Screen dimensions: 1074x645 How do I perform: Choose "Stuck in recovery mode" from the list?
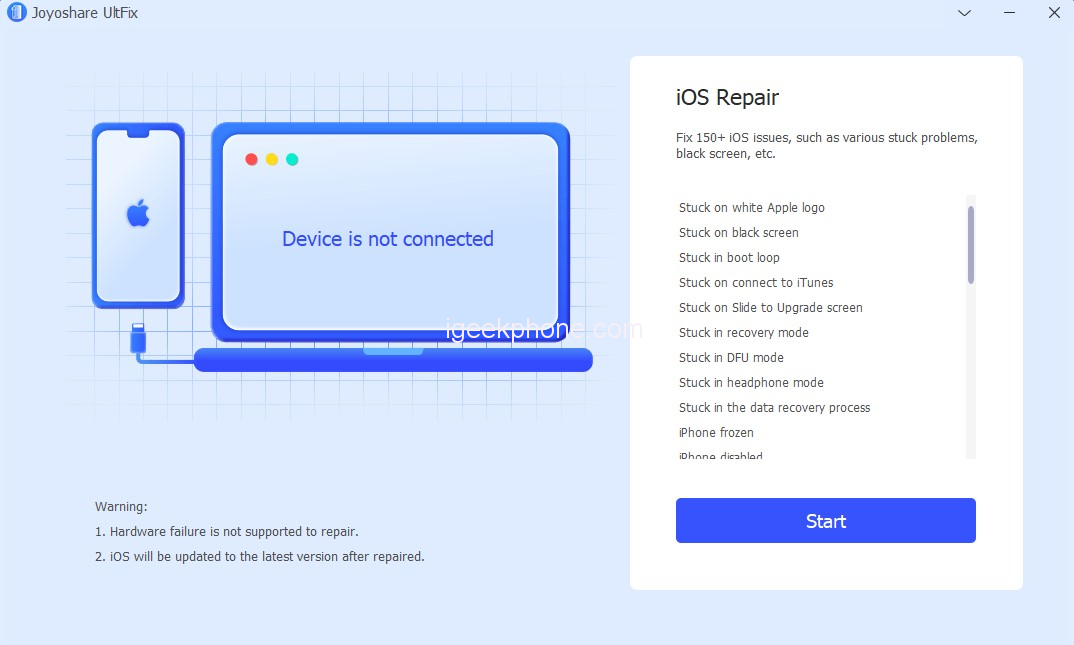(x=744, y=333)
